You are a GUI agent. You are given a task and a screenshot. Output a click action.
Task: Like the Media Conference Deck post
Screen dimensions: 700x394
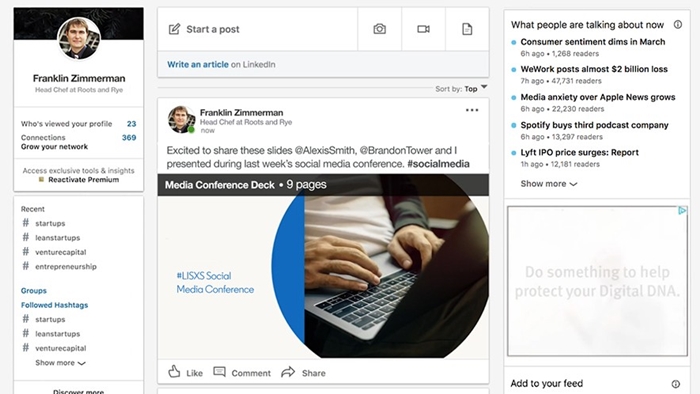(185, 372)
